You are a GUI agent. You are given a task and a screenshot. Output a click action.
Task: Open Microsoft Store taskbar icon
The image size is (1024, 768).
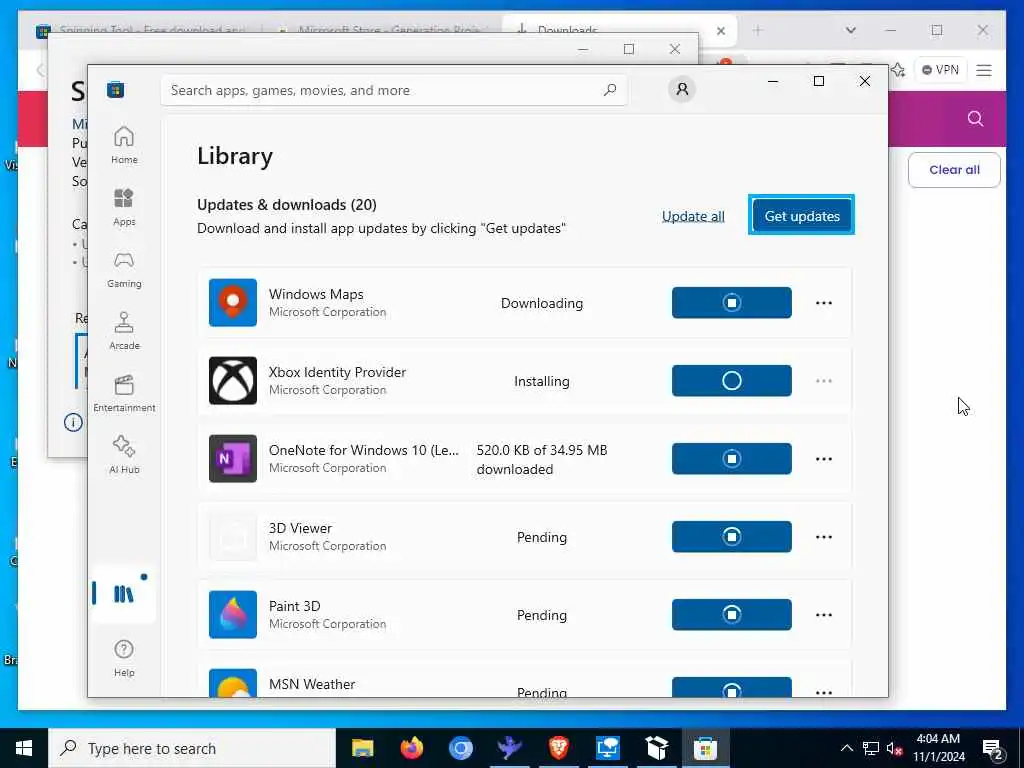(705, 748)
